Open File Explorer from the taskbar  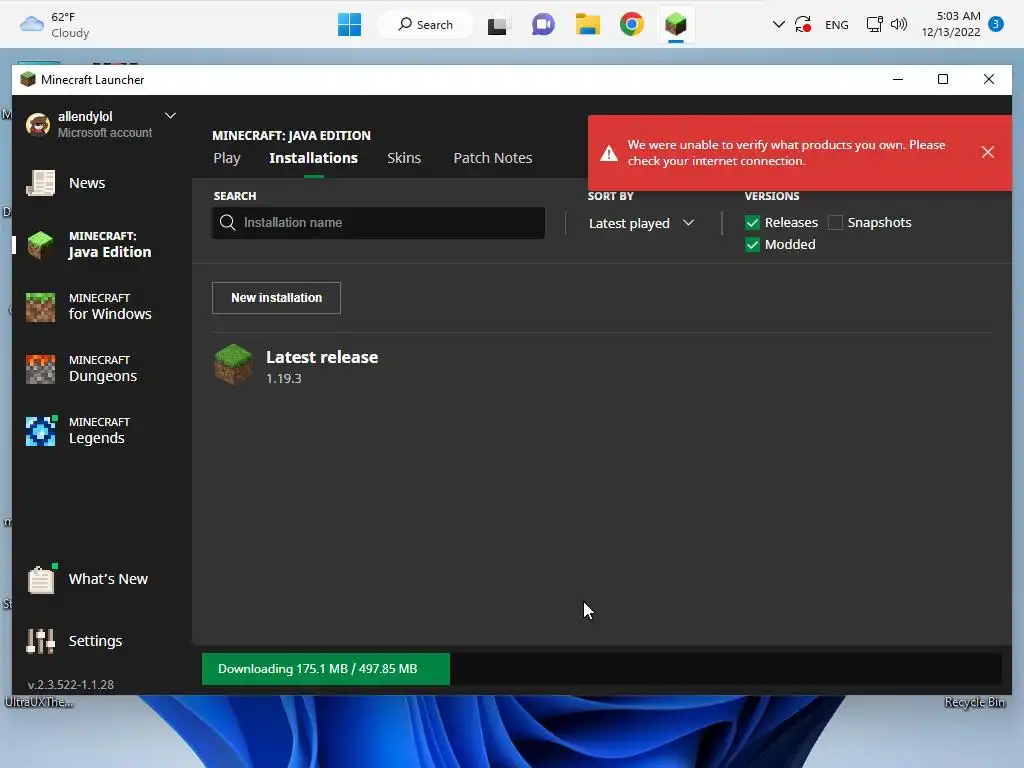[588, 25]
